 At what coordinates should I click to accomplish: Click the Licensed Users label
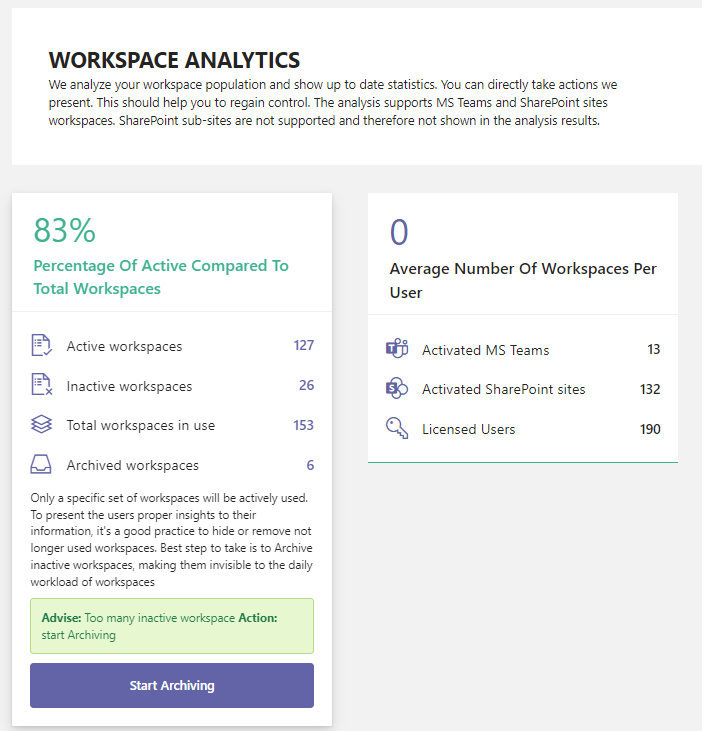[468, 429]
